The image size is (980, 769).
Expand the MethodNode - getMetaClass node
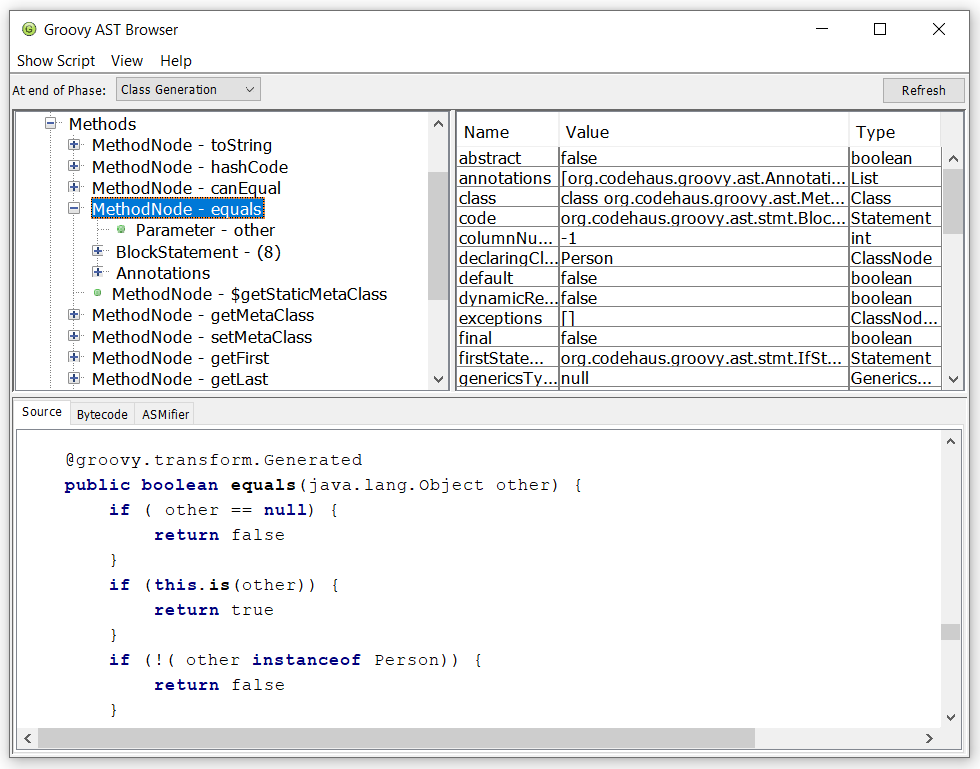(x=74, y=315)
